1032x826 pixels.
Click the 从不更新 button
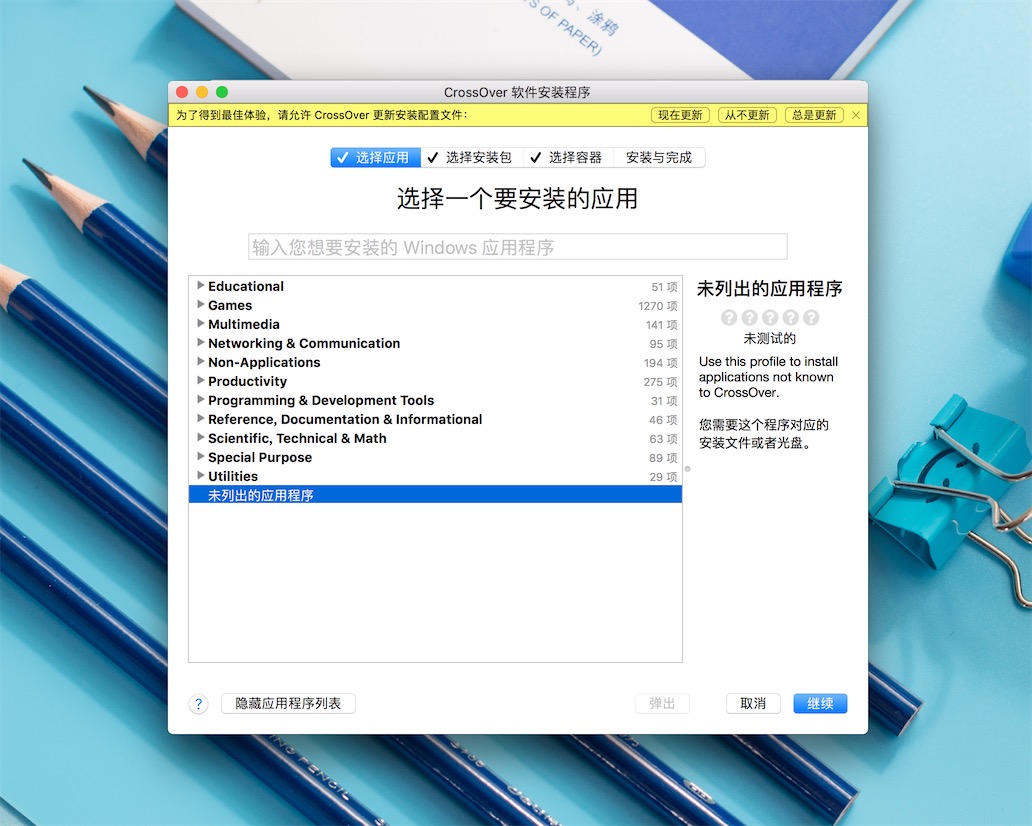(746, 115)
